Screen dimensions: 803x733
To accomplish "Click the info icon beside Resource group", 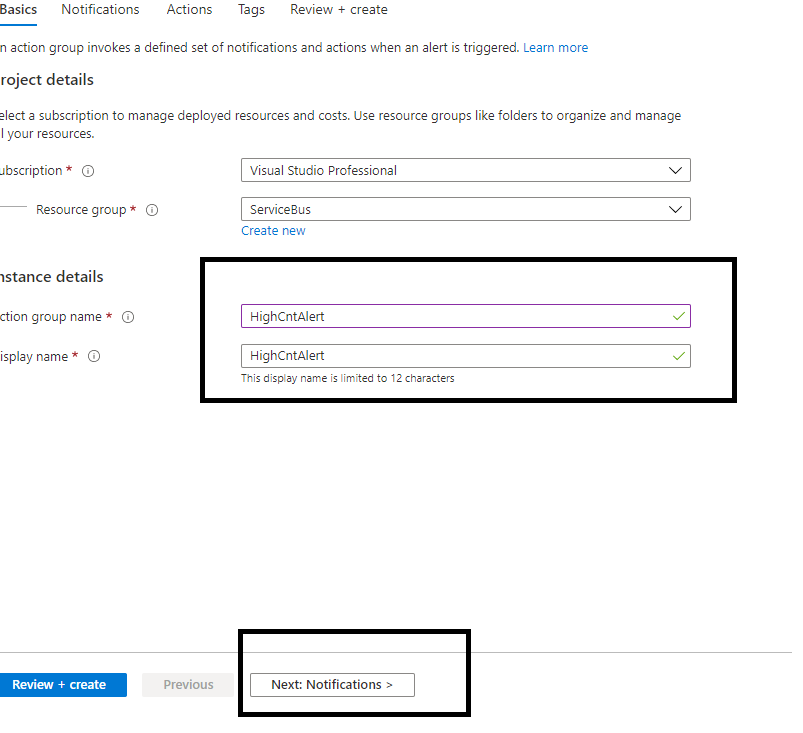I will 152,210.
